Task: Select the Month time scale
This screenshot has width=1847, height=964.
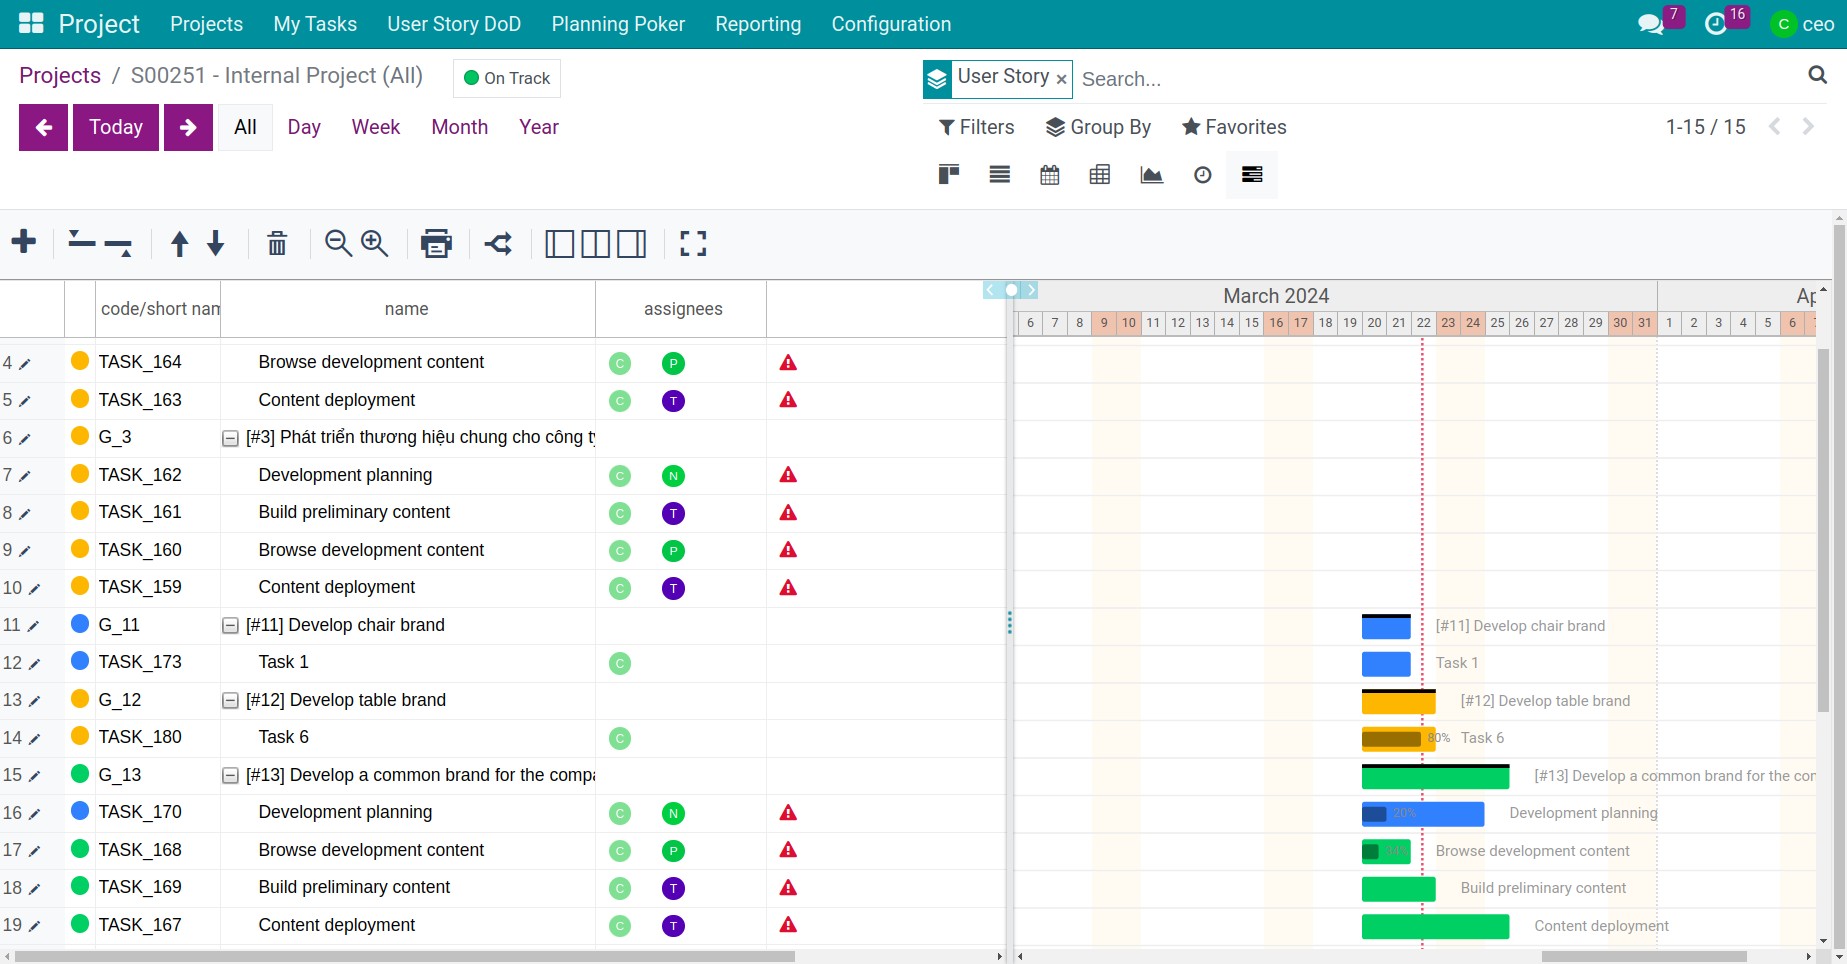Action: click(460, 127)
